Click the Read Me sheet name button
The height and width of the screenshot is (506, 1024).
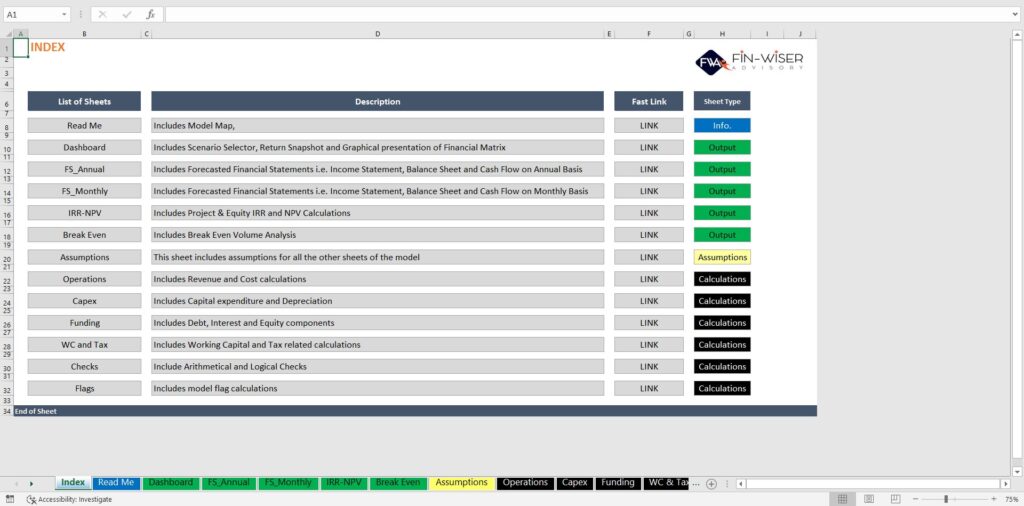(x=84, y=126)
